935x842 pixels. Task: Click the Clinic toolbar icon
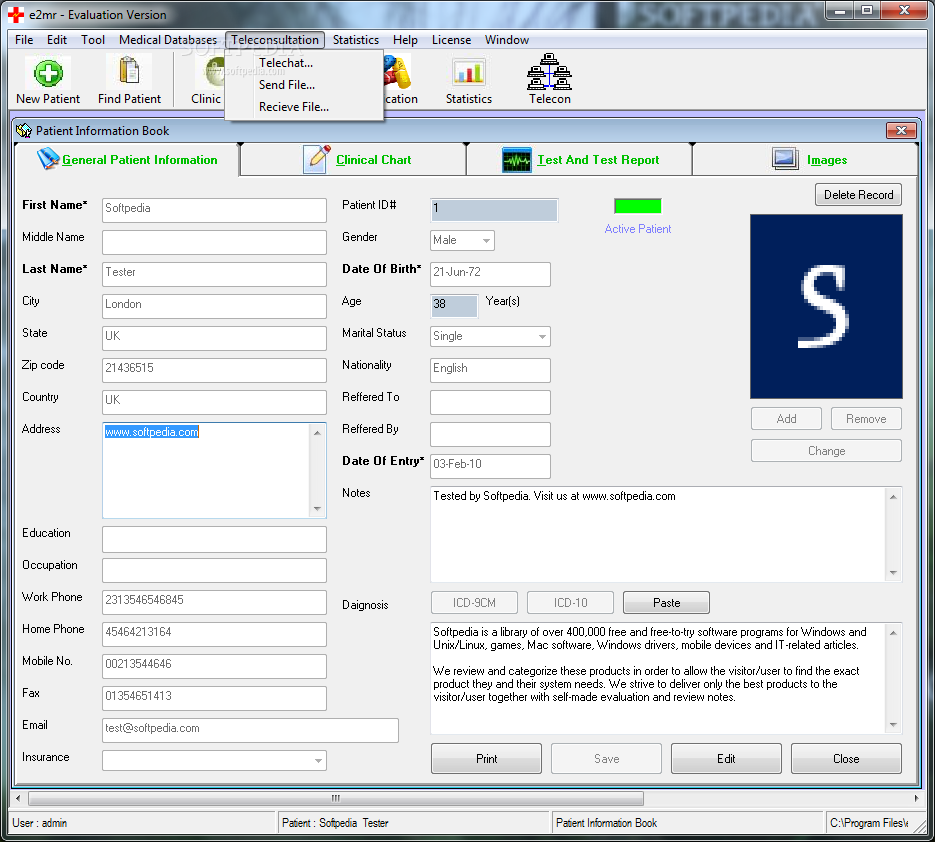pos(213,73)
